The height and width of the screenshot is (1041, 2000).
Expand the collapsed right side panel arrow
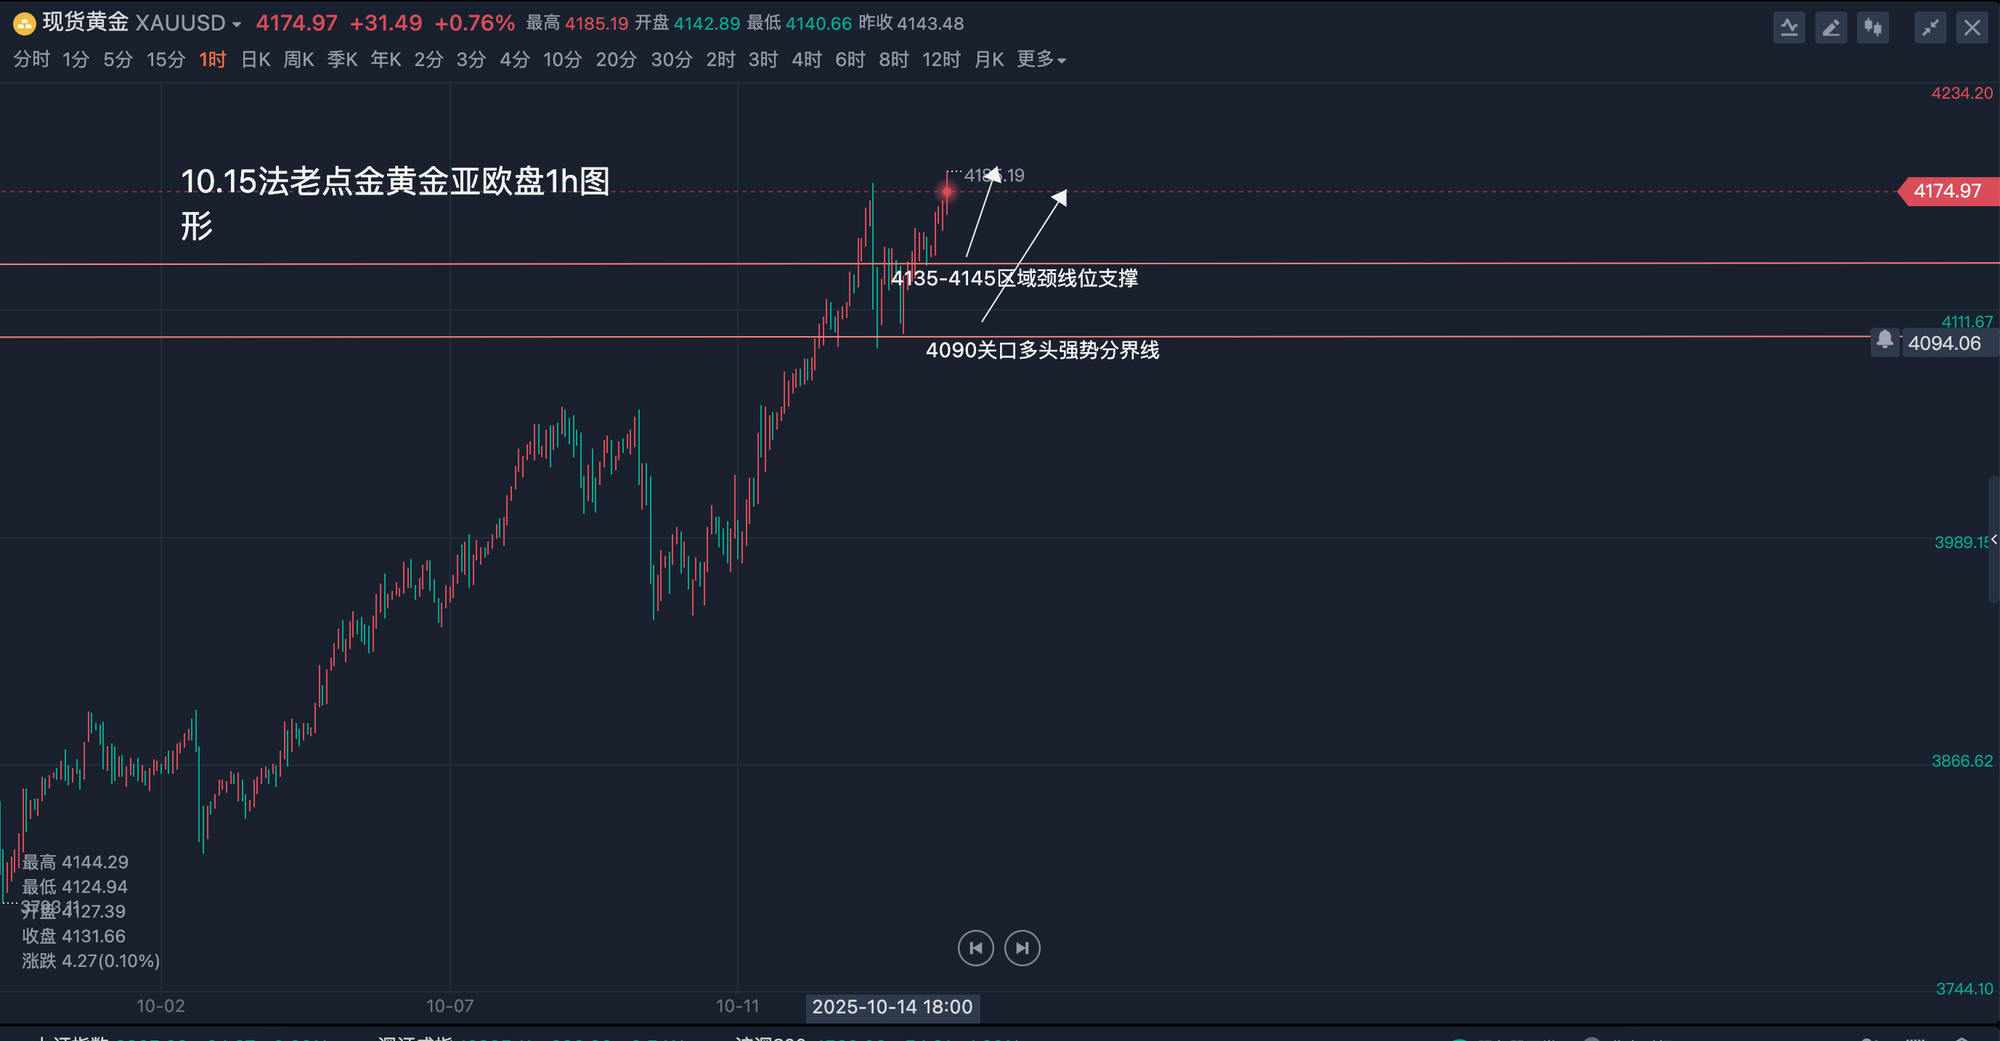click(1993, 540)
